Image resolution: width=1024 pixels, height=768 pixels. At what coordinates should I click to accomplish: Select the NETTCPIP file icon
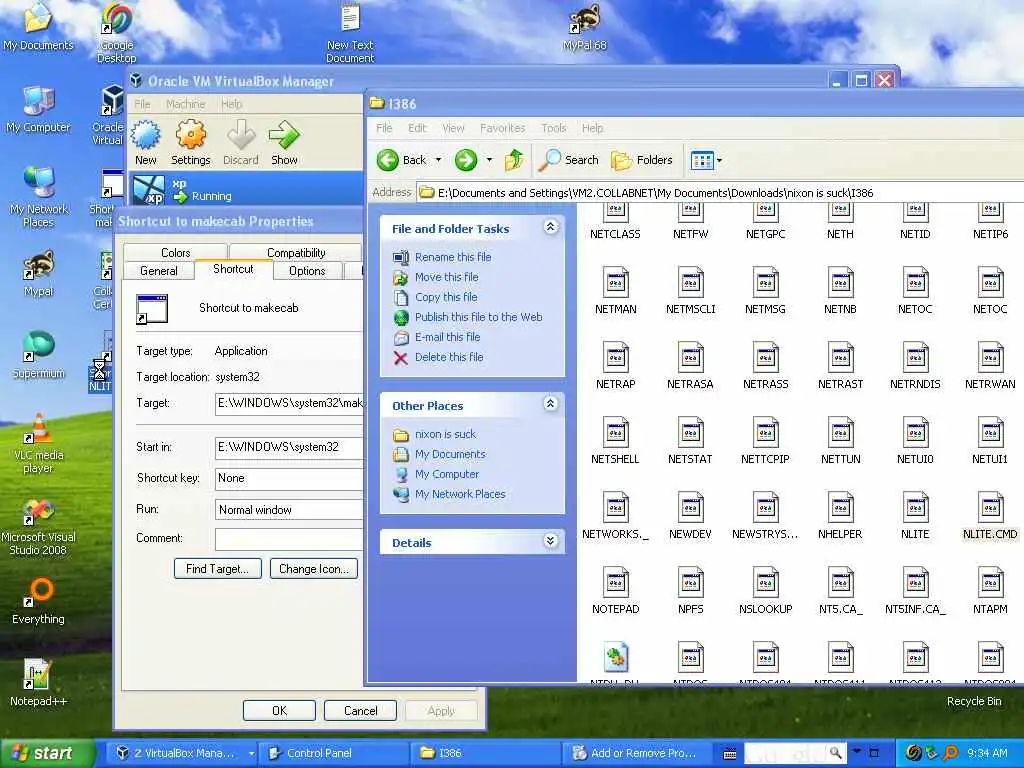point(765,440)
